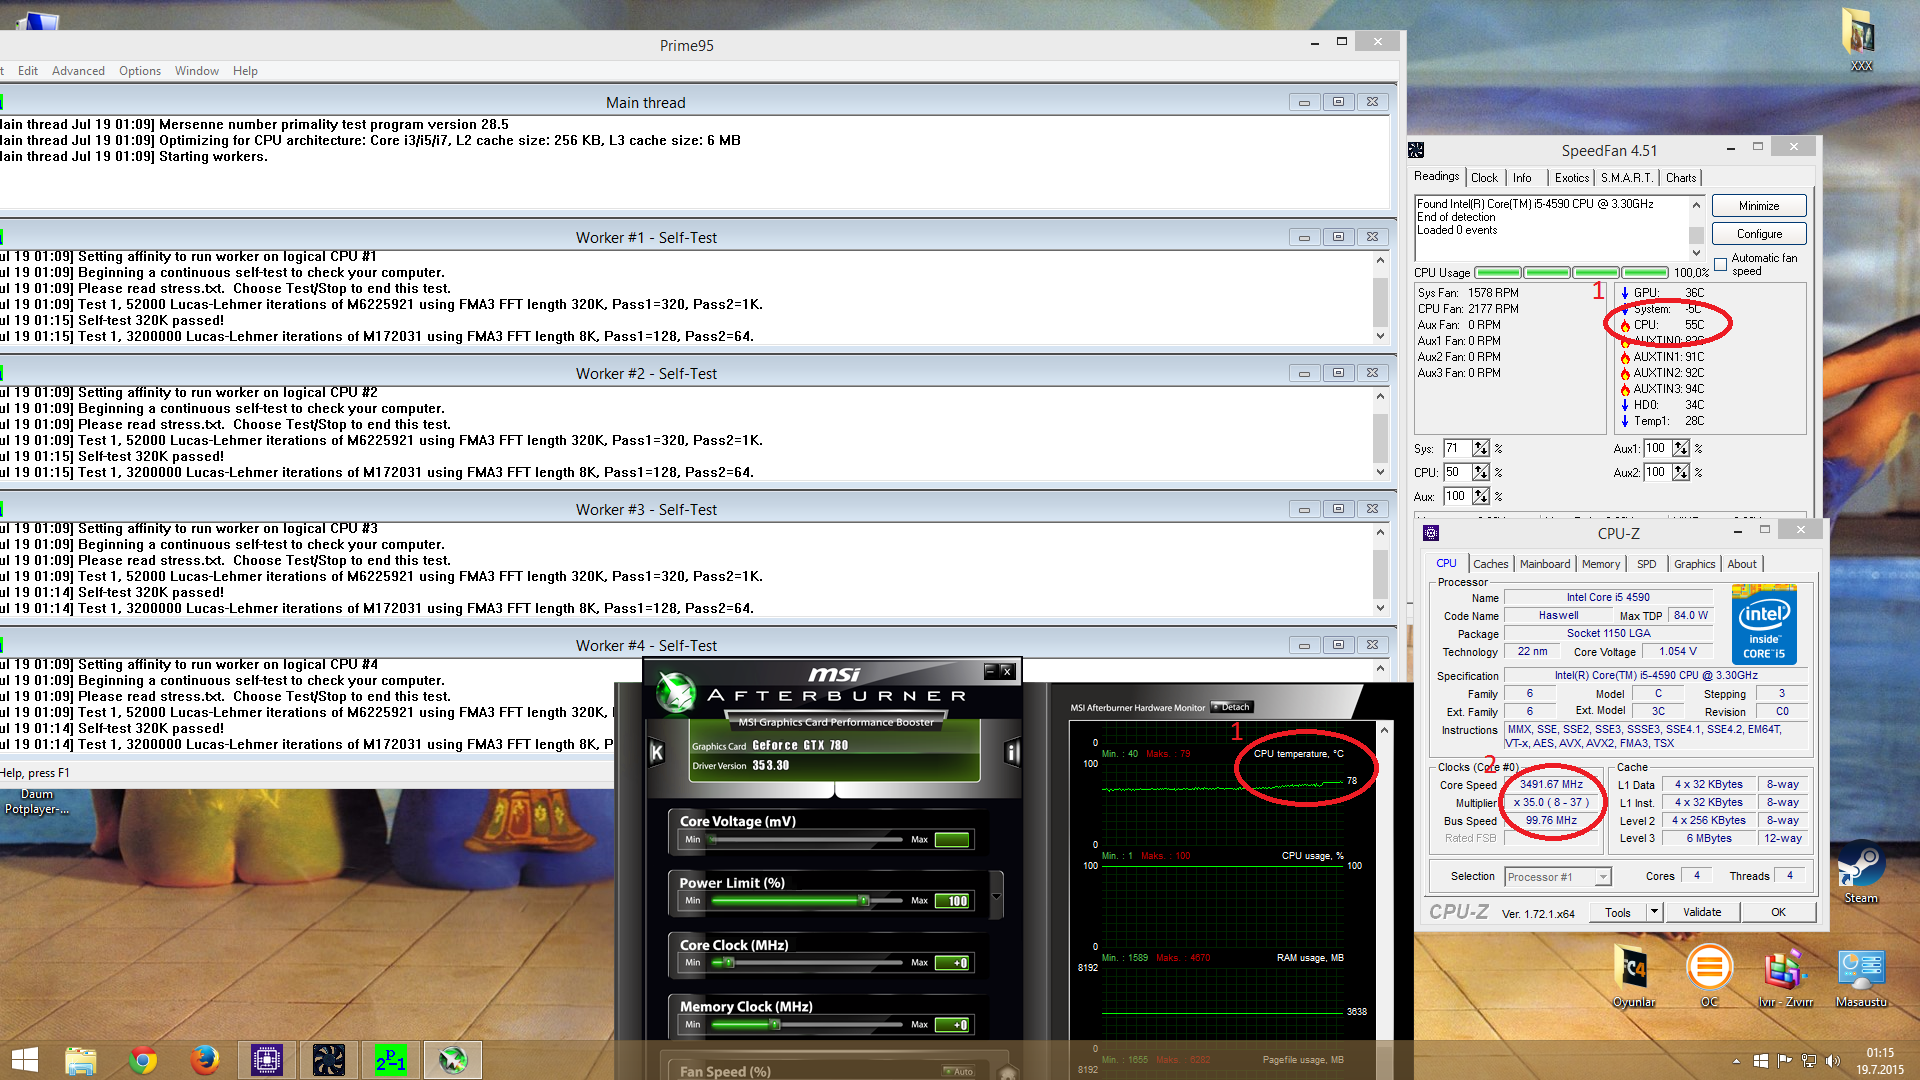
Task: Switch to MSI Afterburner in the taskbar
Action: [x=453, y=1060]
